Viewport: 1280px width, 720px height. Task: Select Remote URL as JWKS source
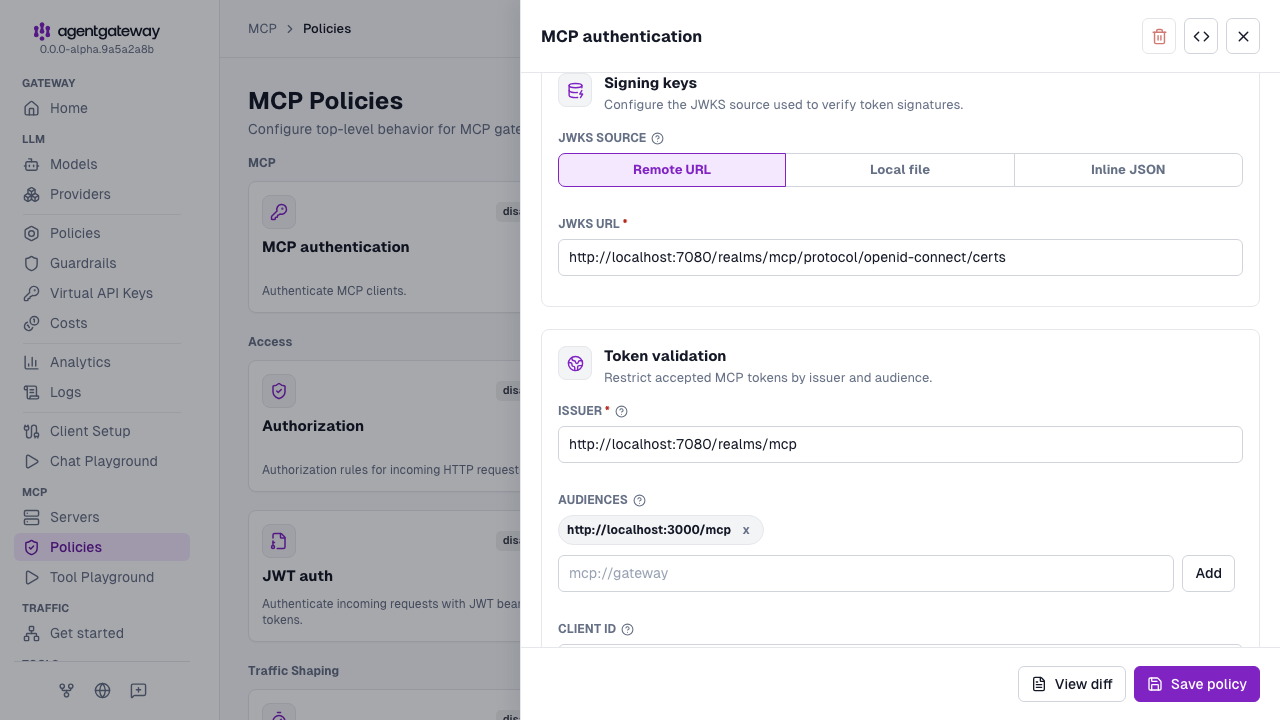(672, 170)
